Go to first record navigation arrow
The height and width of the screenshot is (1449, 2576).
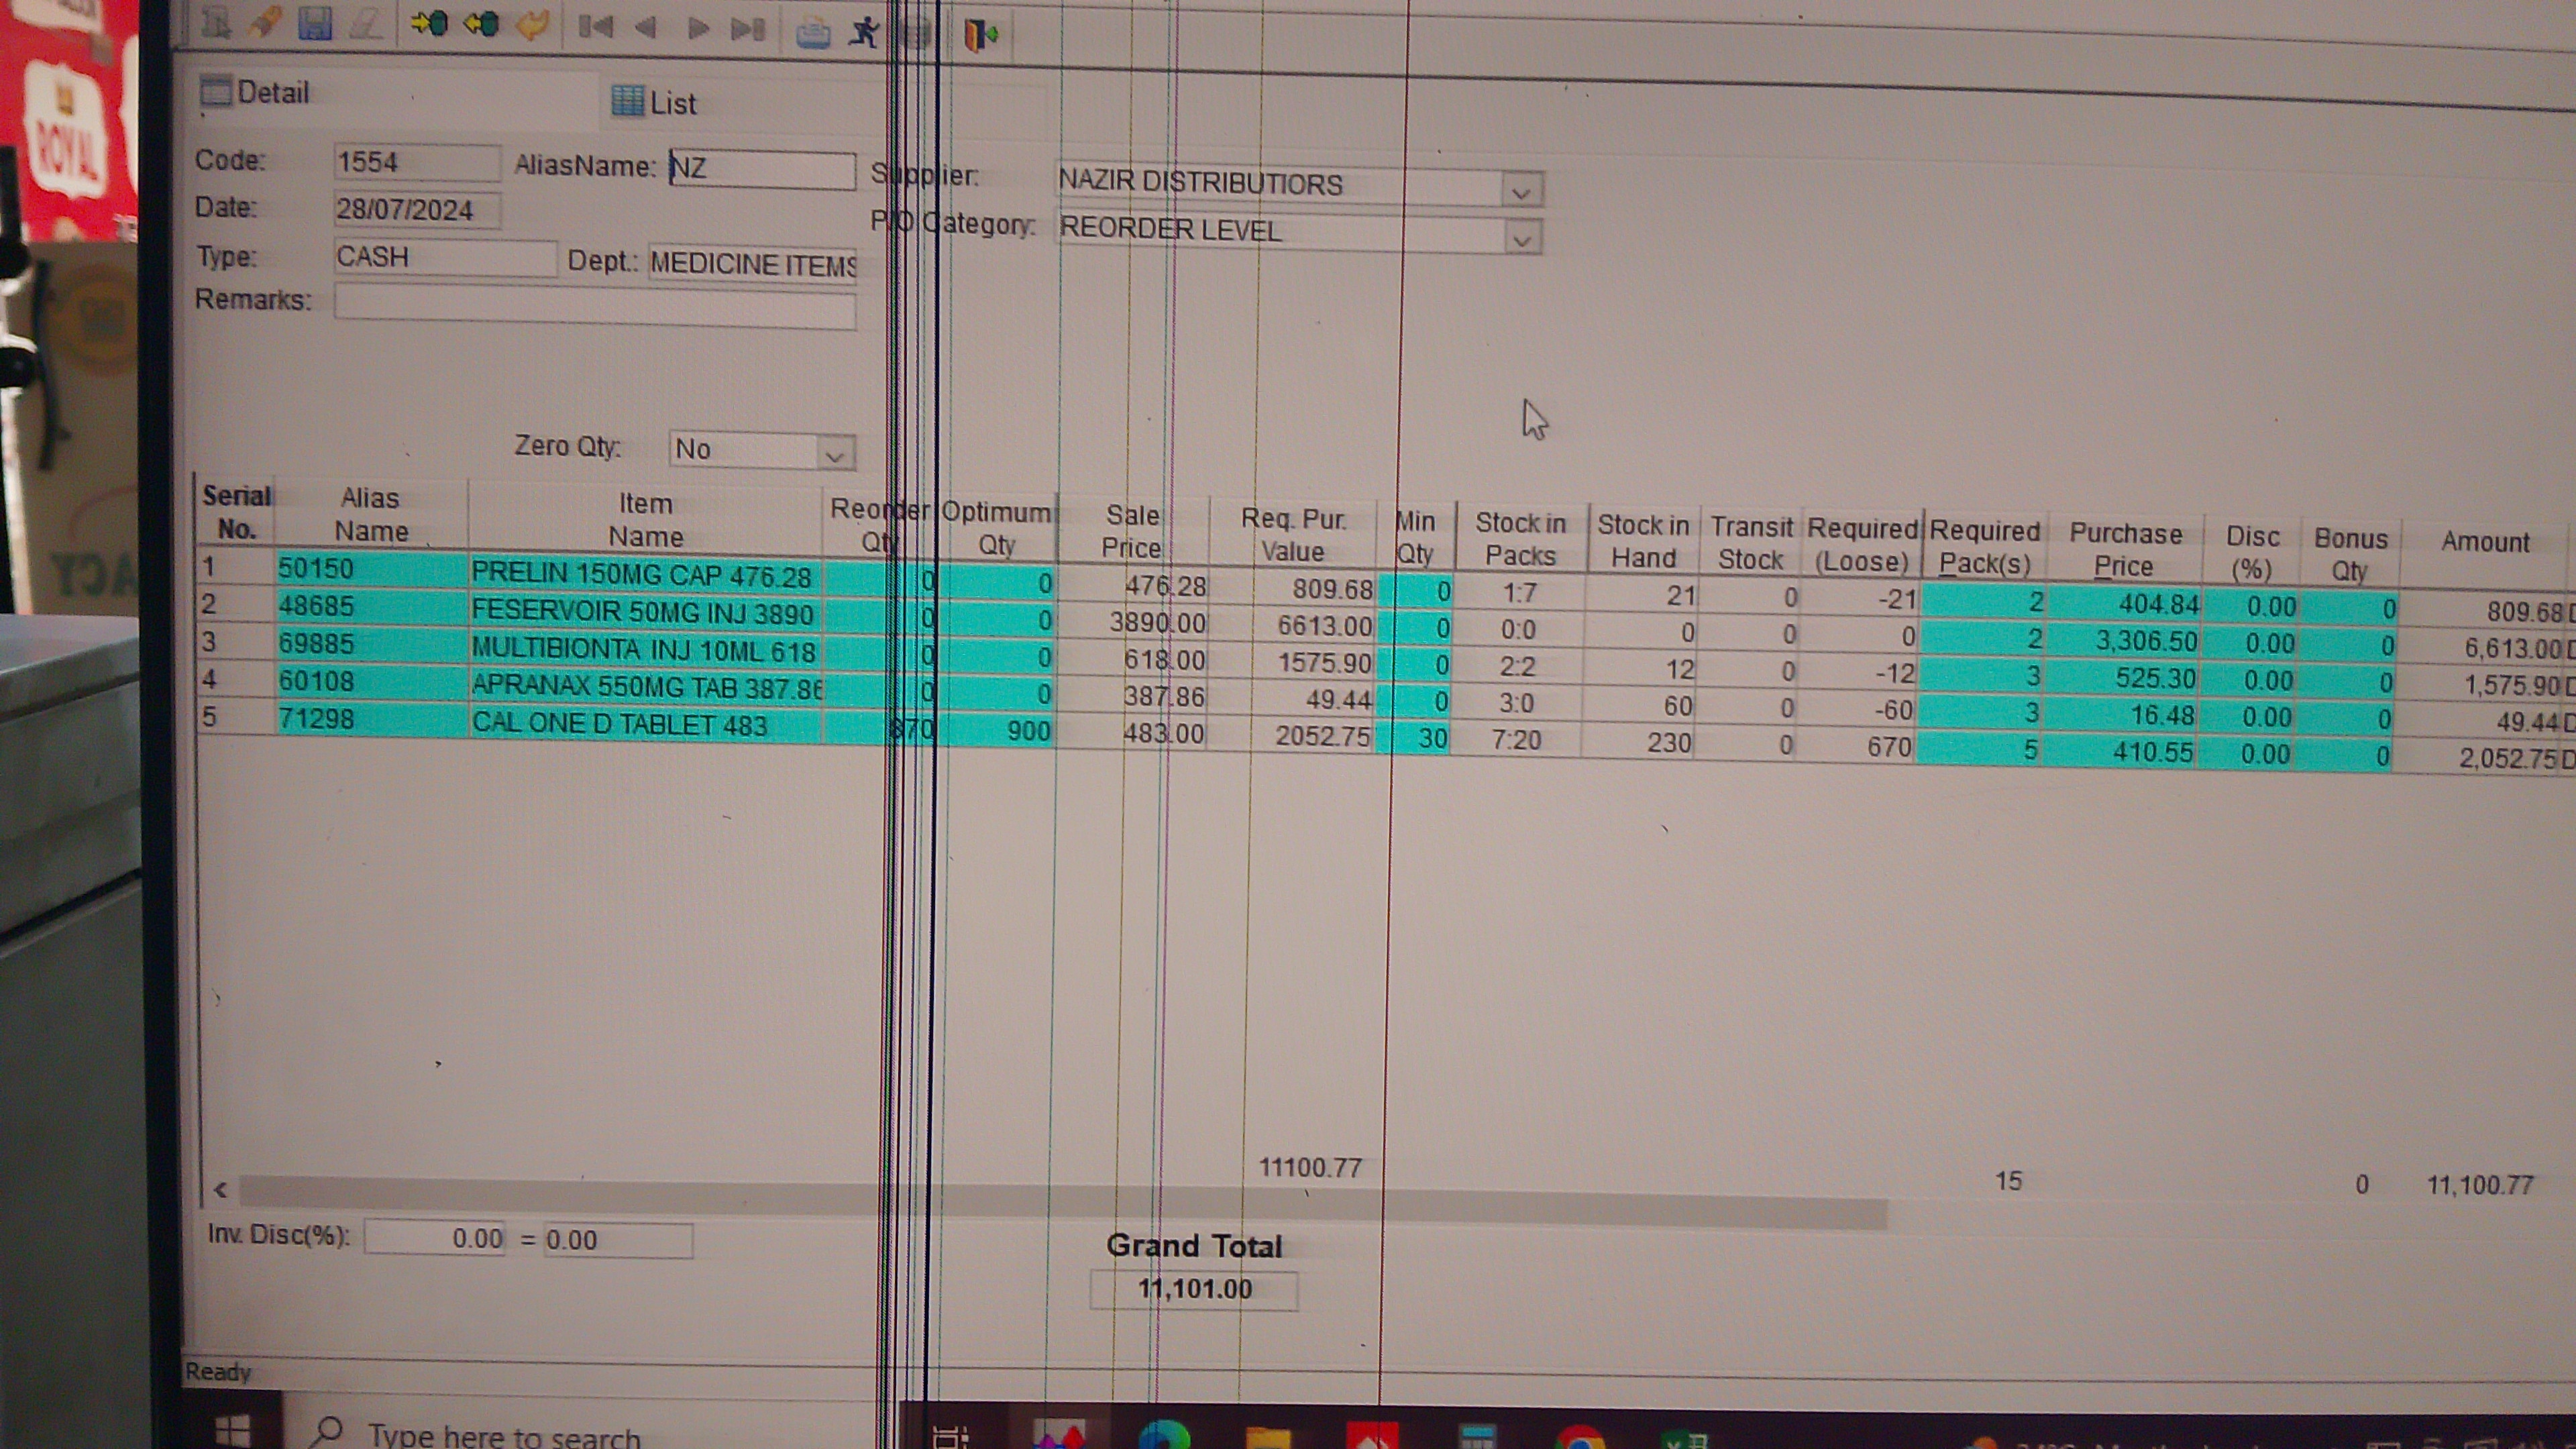pos(595,27)
